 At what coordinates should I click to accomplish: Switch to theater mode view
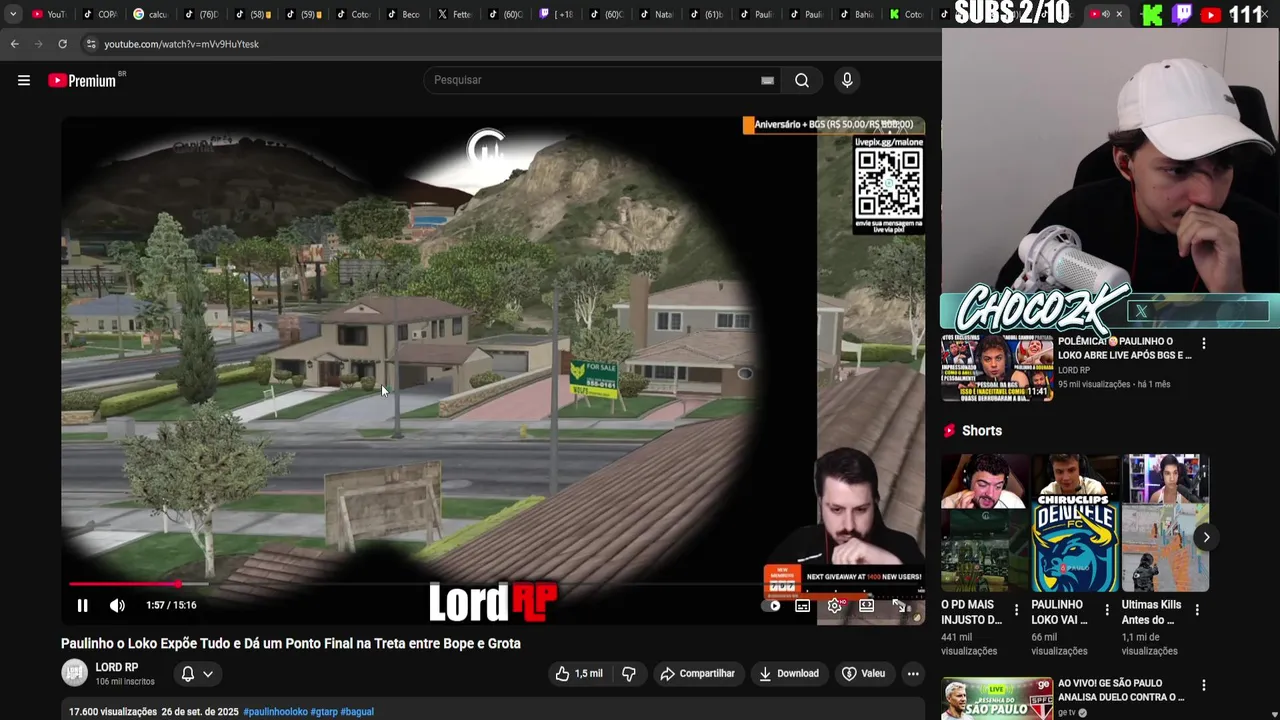(867, 606)
